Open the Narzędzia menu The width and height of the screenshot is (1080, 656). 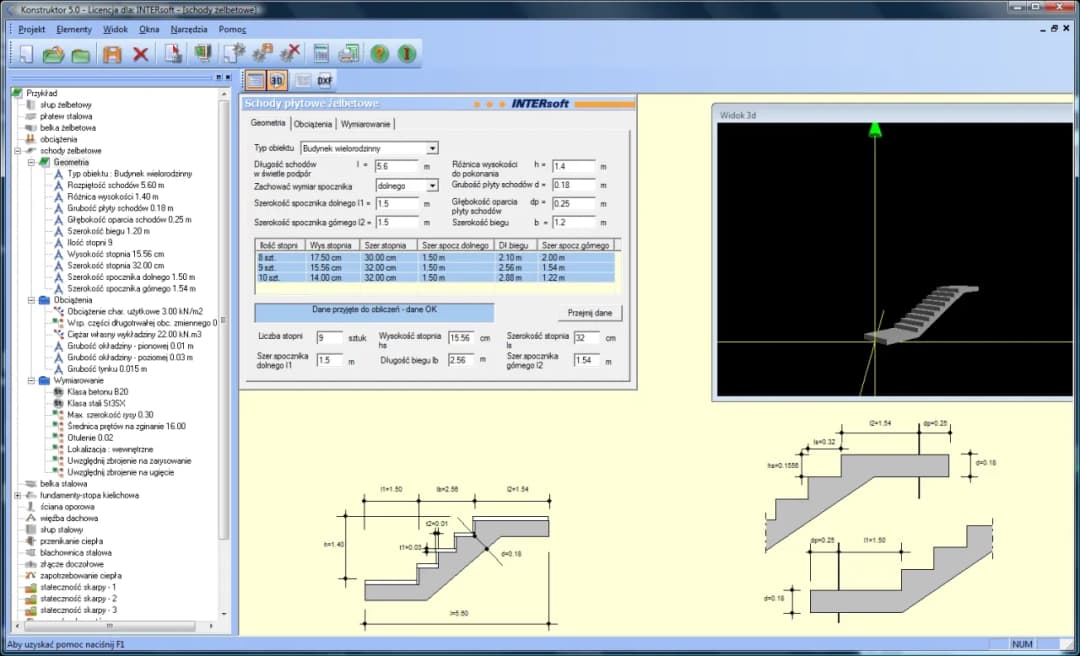189,29
